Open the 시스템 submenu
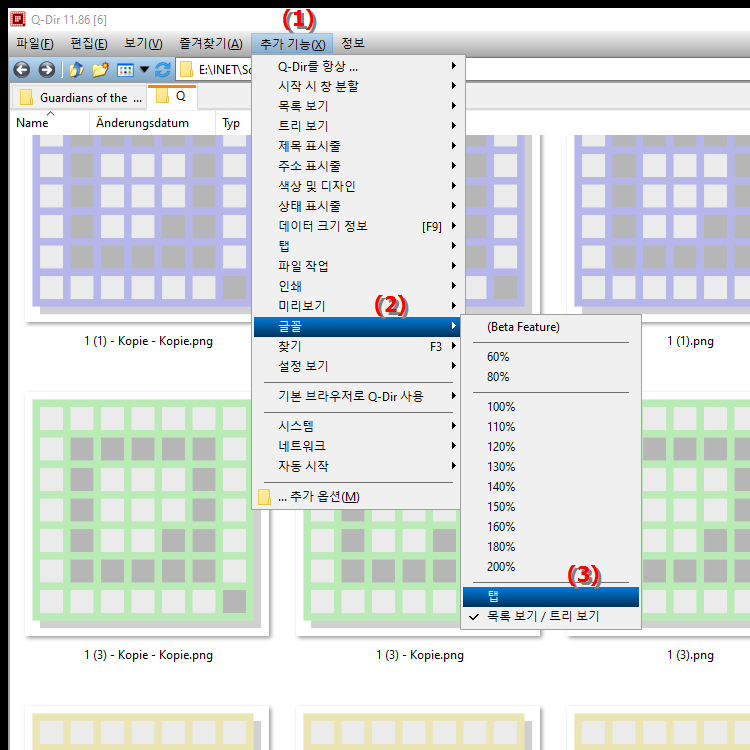750x750 pixels. (357, 426)
